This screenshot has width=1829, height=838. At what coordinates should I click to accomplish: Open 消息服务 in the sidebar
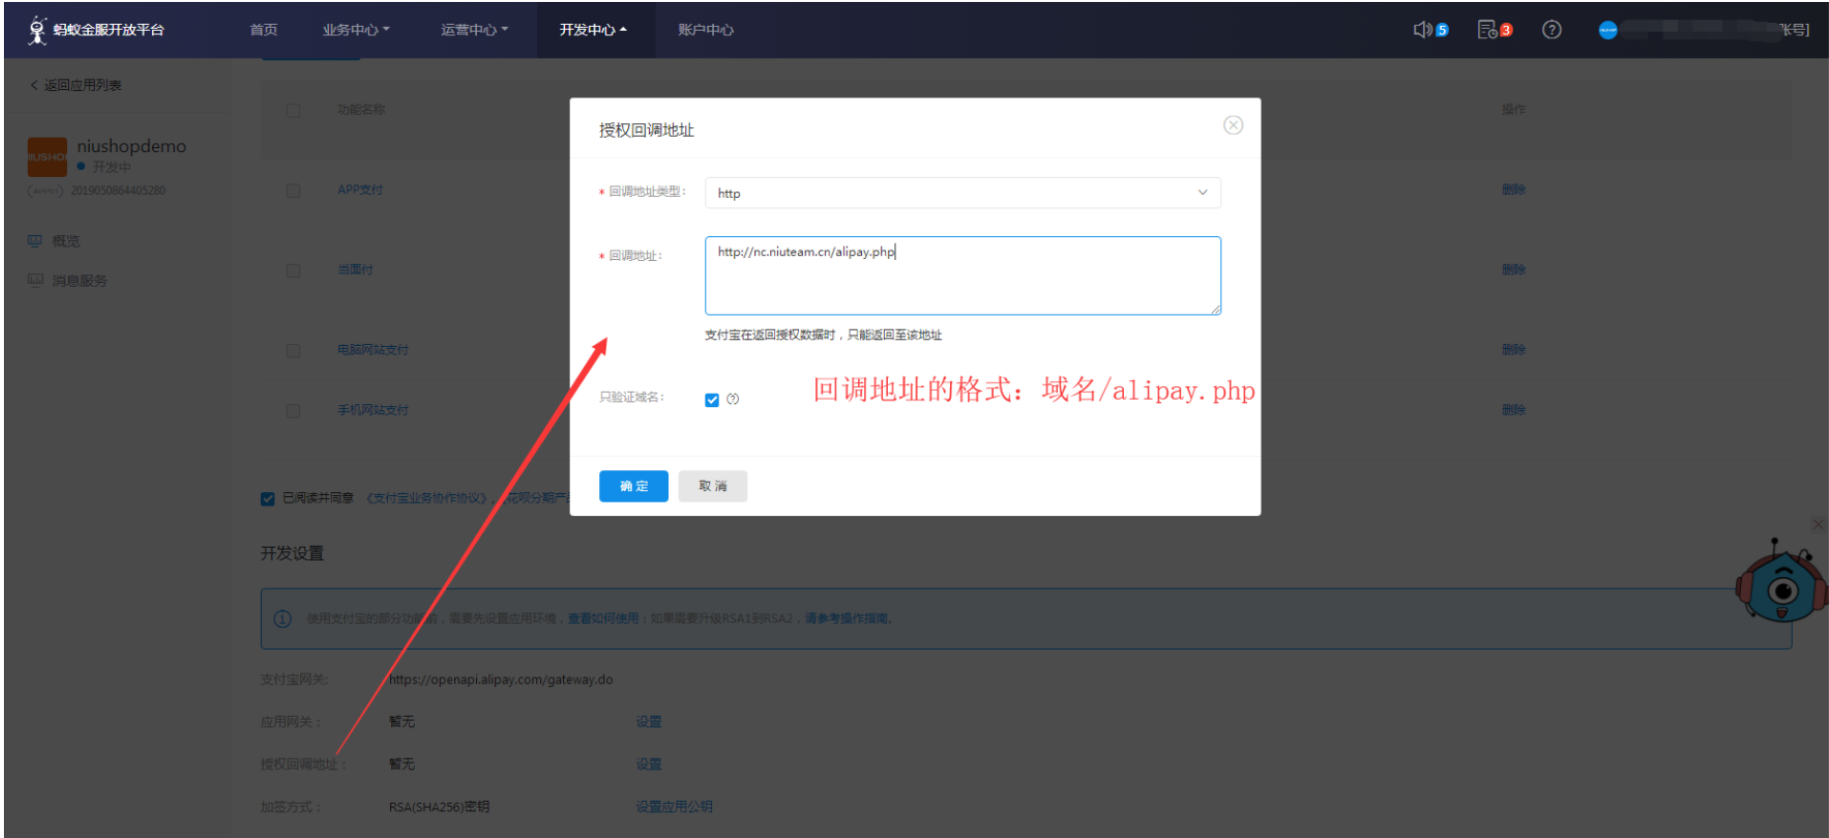80,280
